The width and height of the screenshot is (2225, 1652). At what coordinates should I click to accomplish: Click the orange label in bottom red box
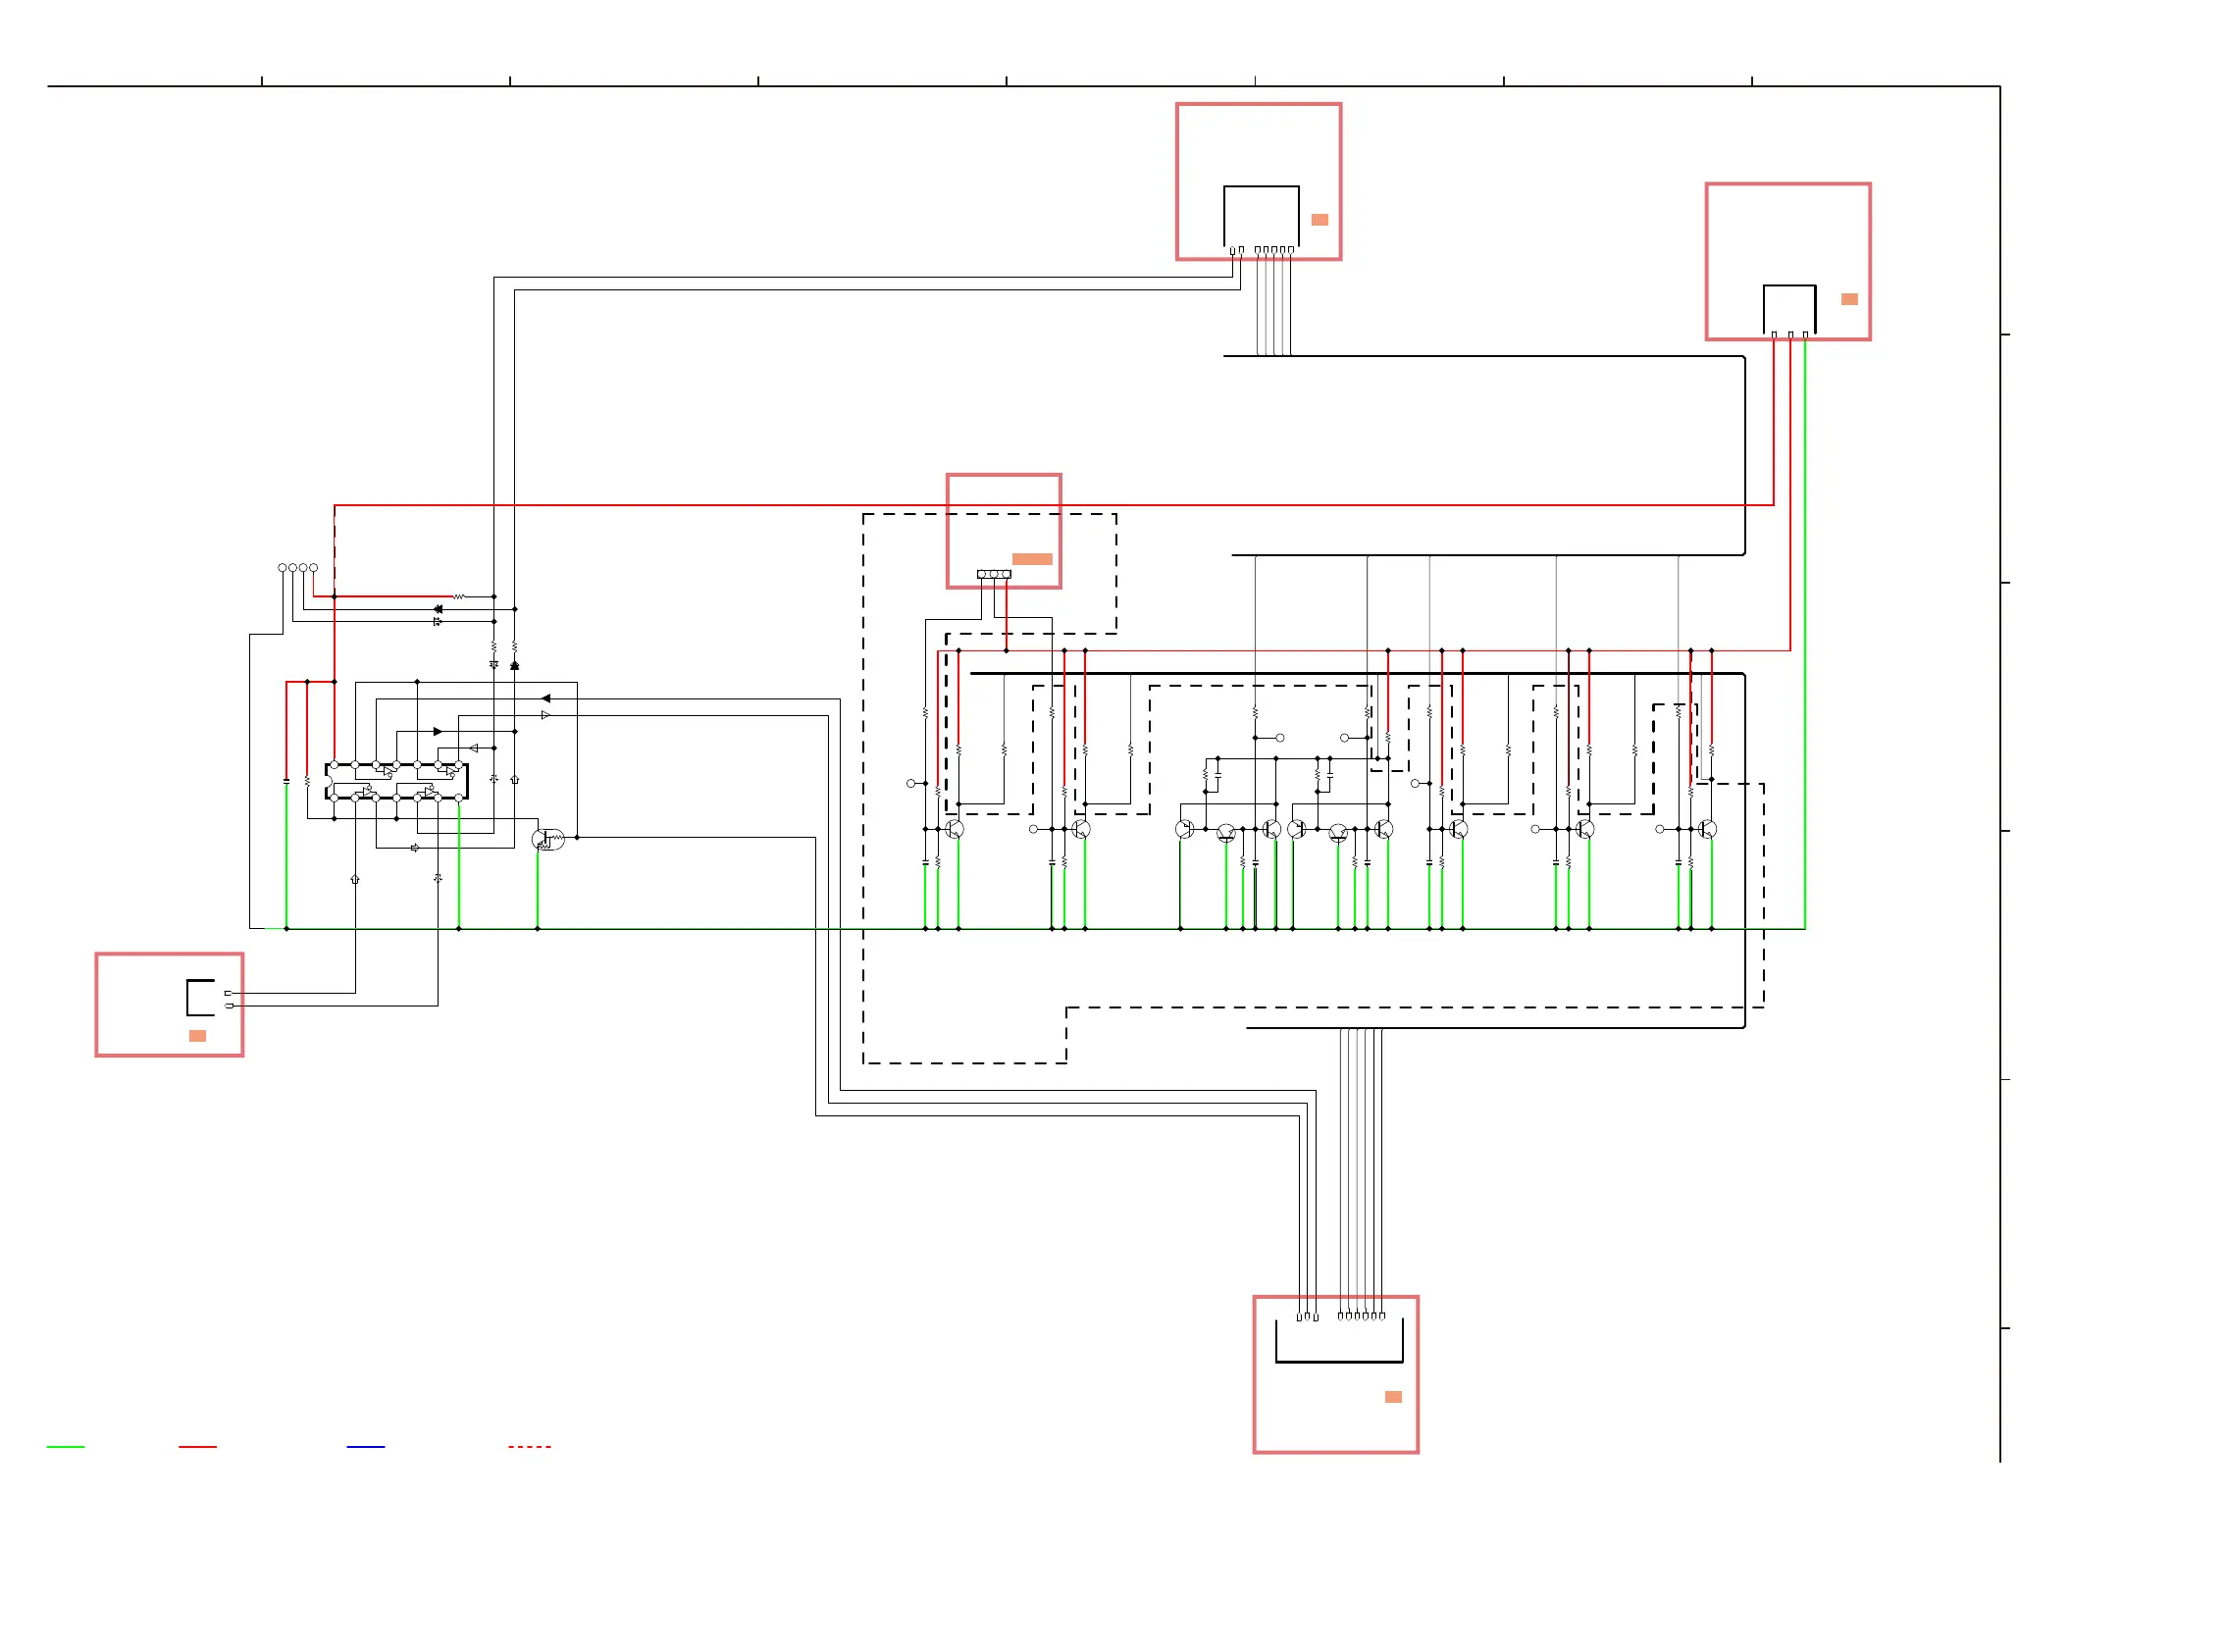tap(1393, 1397)
